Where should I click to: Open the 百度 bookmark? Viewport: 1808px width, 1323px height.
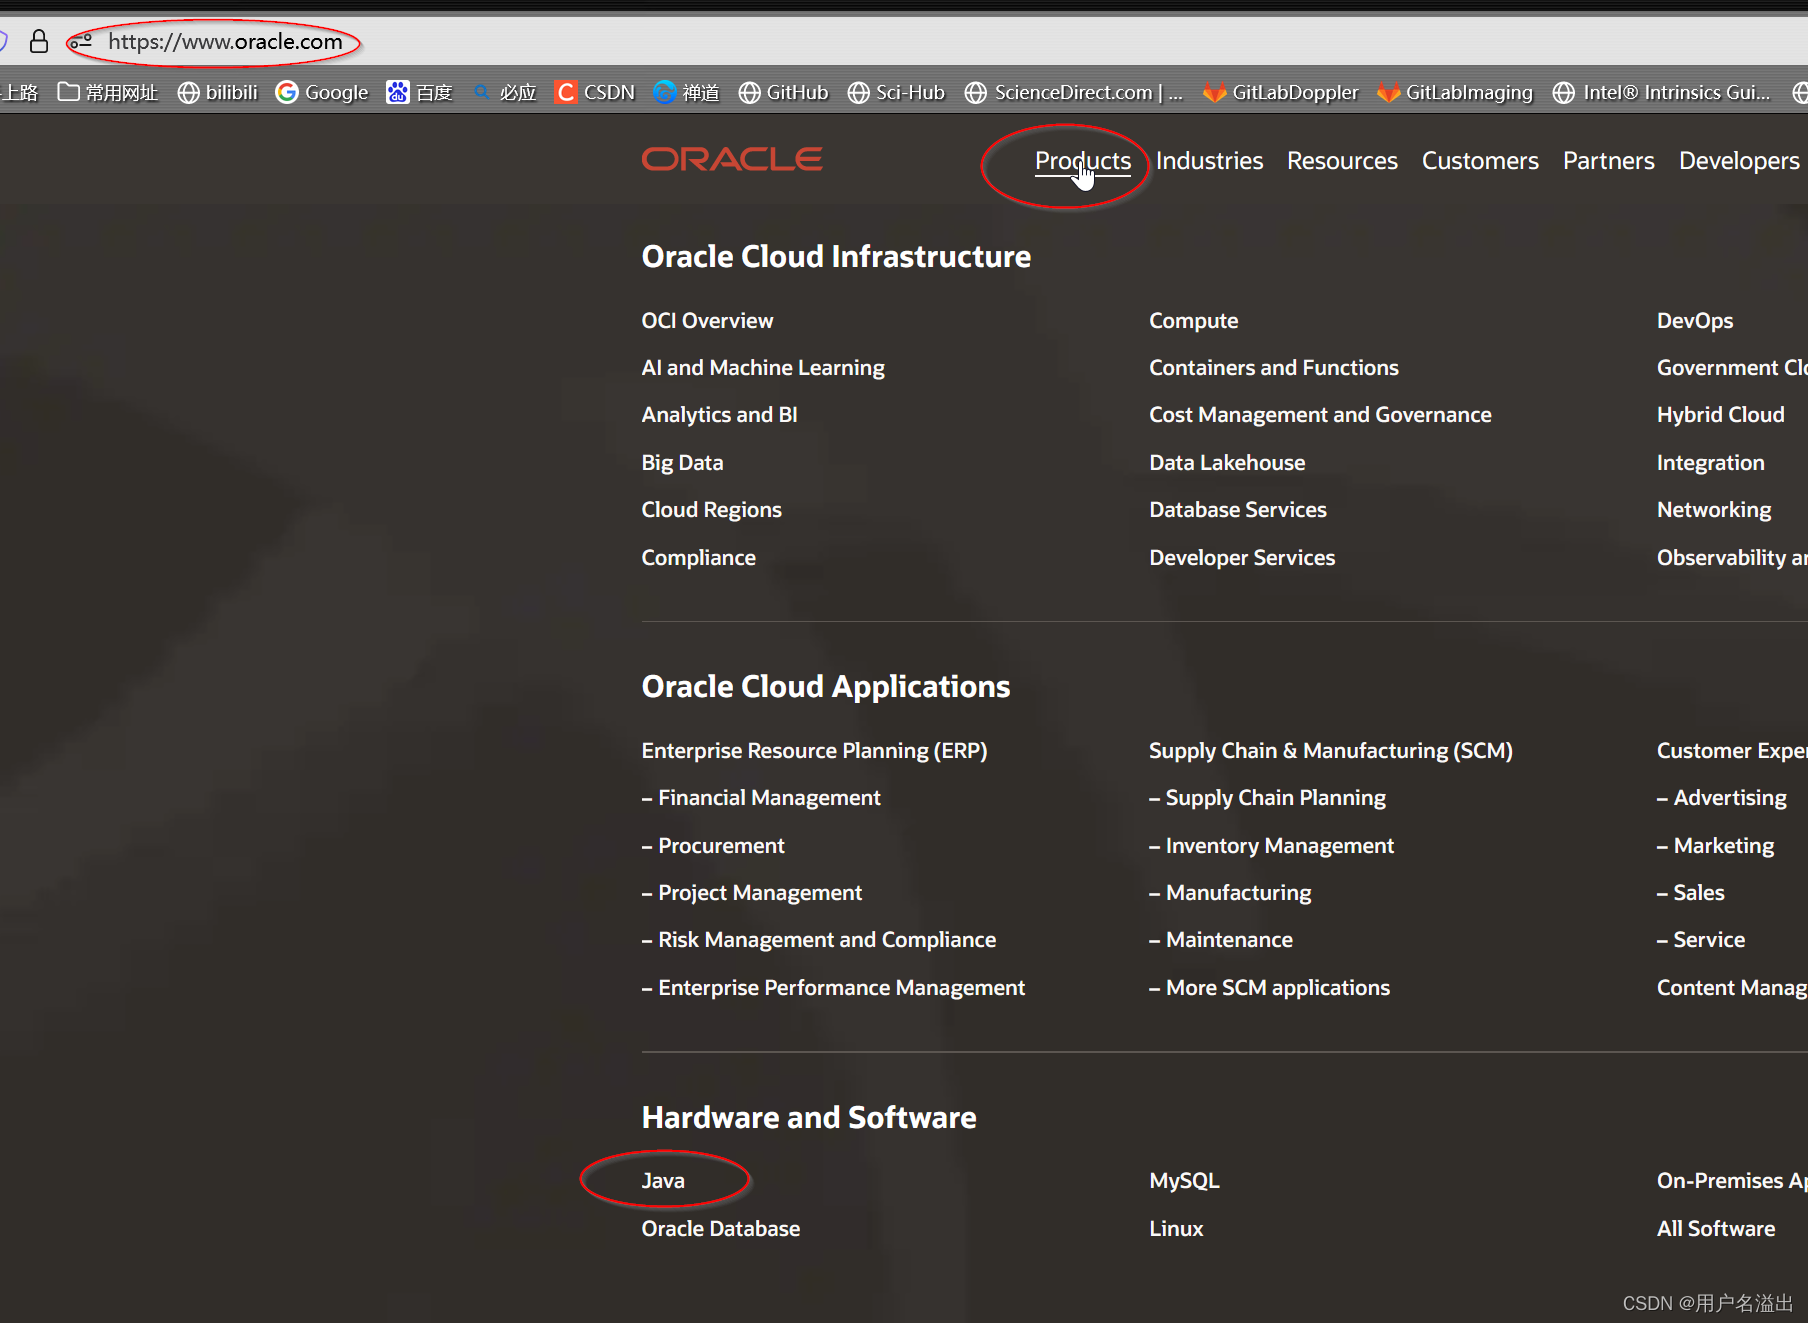[x=419, y=92]
